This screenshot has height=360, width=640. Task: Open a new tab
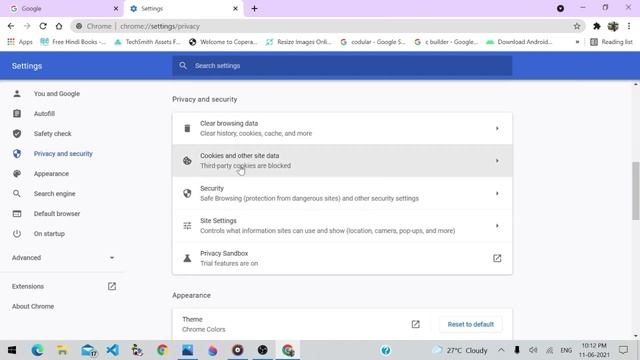point(254,9)
